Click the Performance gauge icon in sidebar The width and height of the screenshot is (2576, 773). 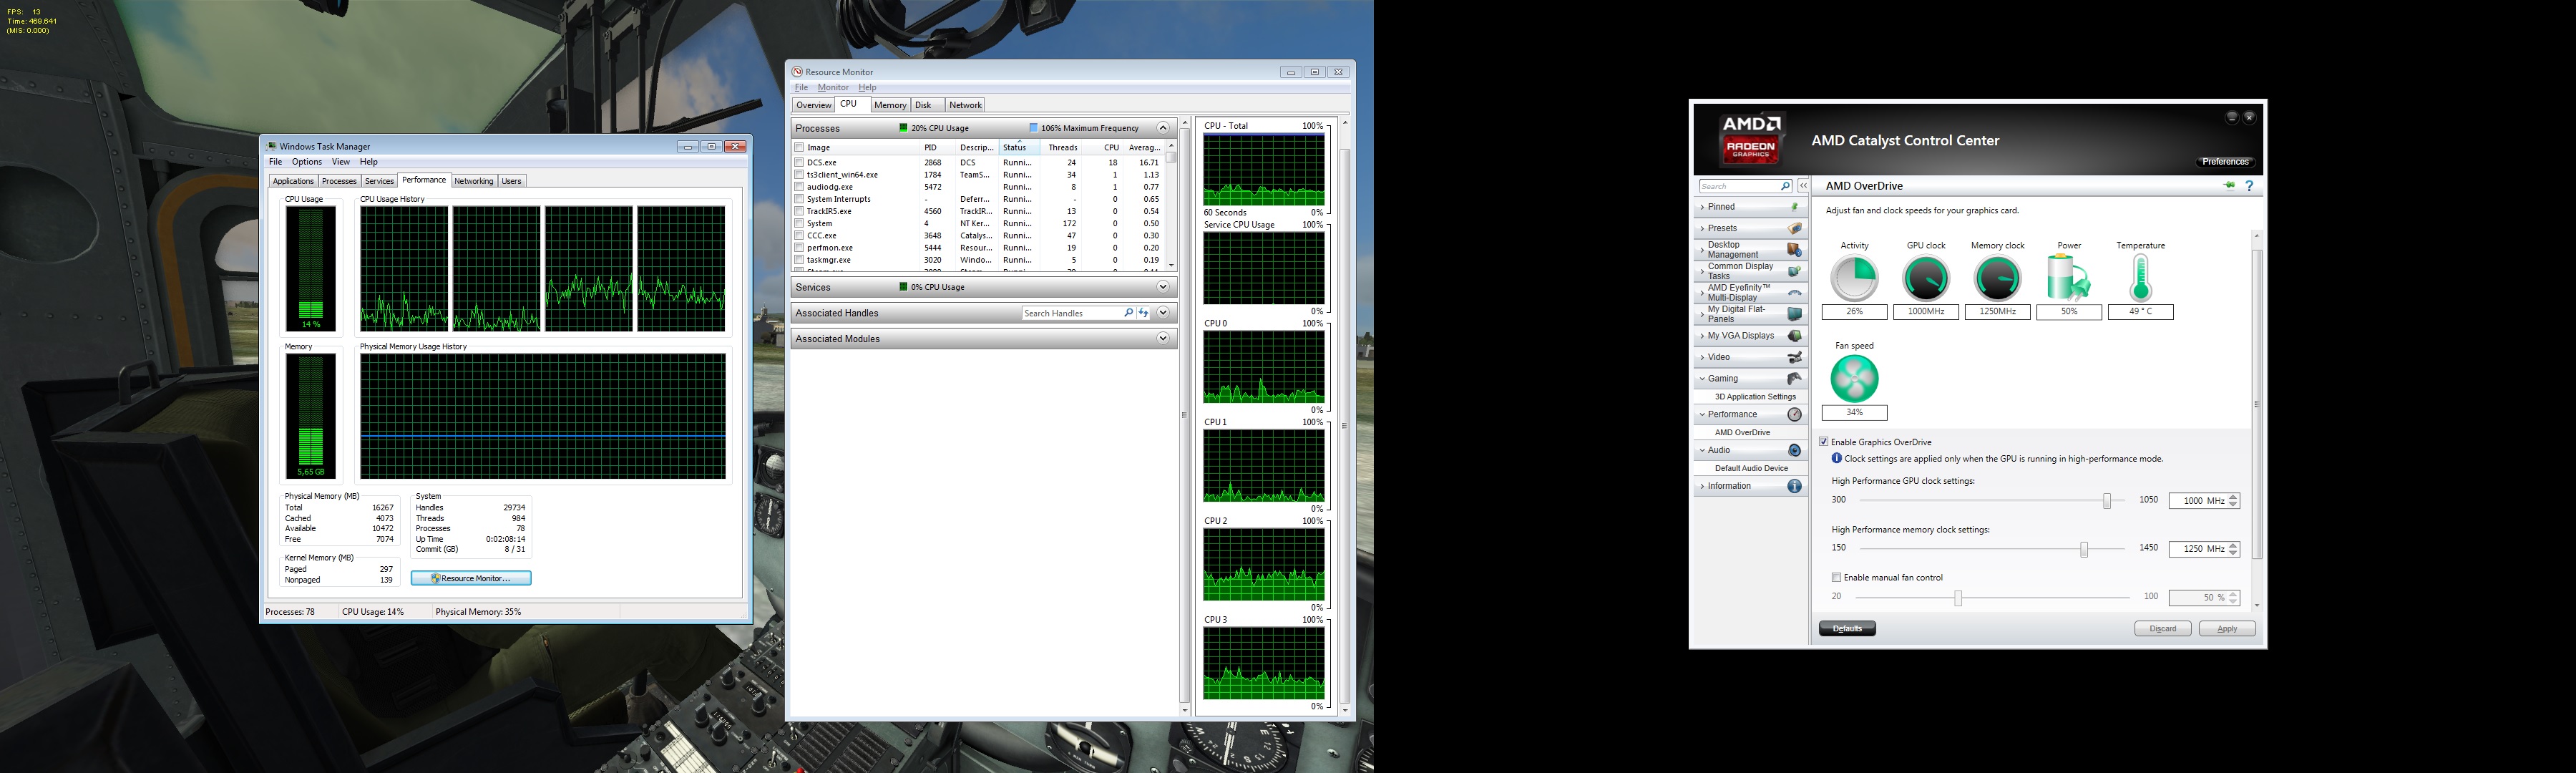click(1794, 414)
